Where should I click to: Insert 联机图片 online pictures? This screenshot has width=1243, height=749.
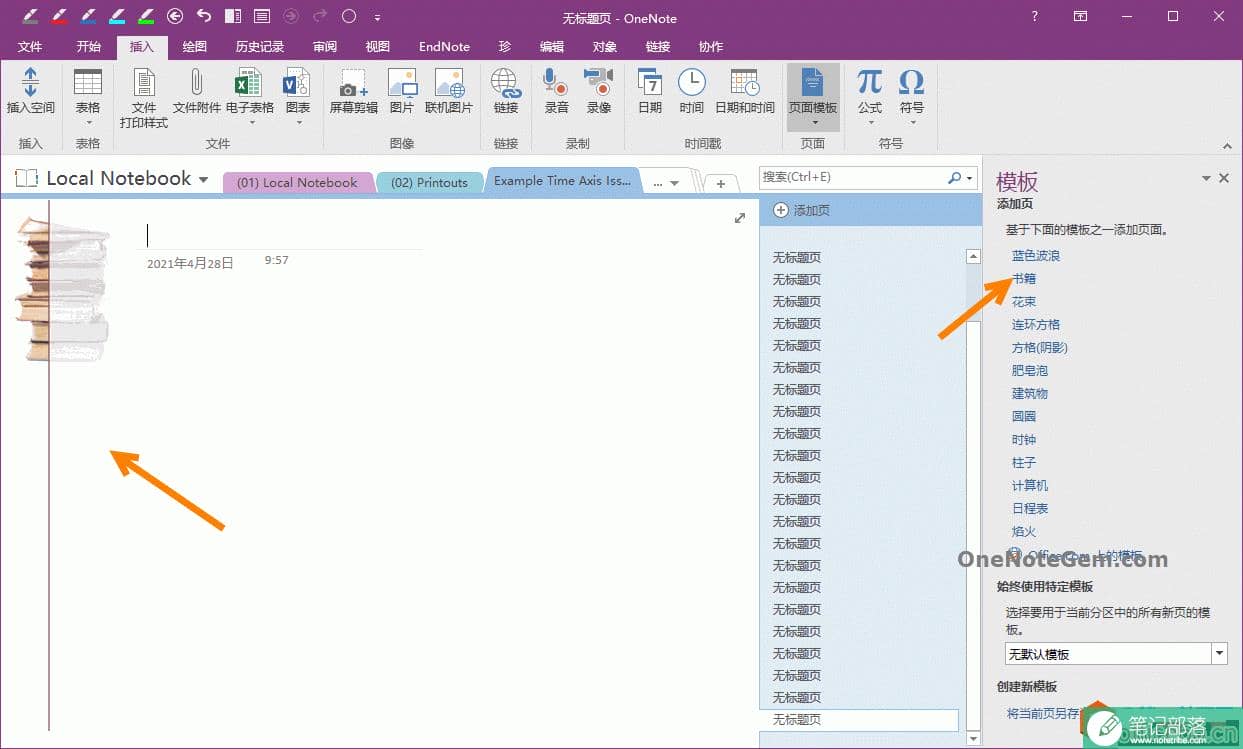449,92
